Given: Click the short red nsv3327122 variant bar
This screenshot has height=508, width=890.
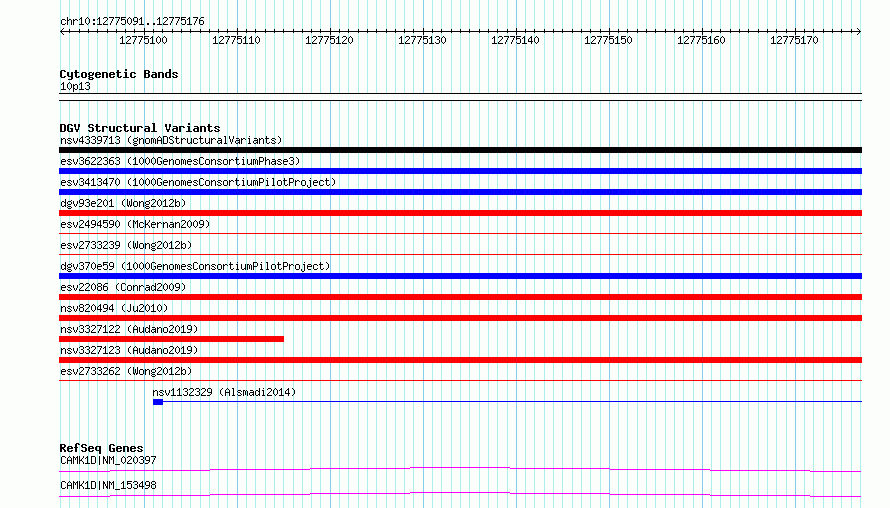Looking at the screenshot, I should pyautogui.click(x=171, y=339).
